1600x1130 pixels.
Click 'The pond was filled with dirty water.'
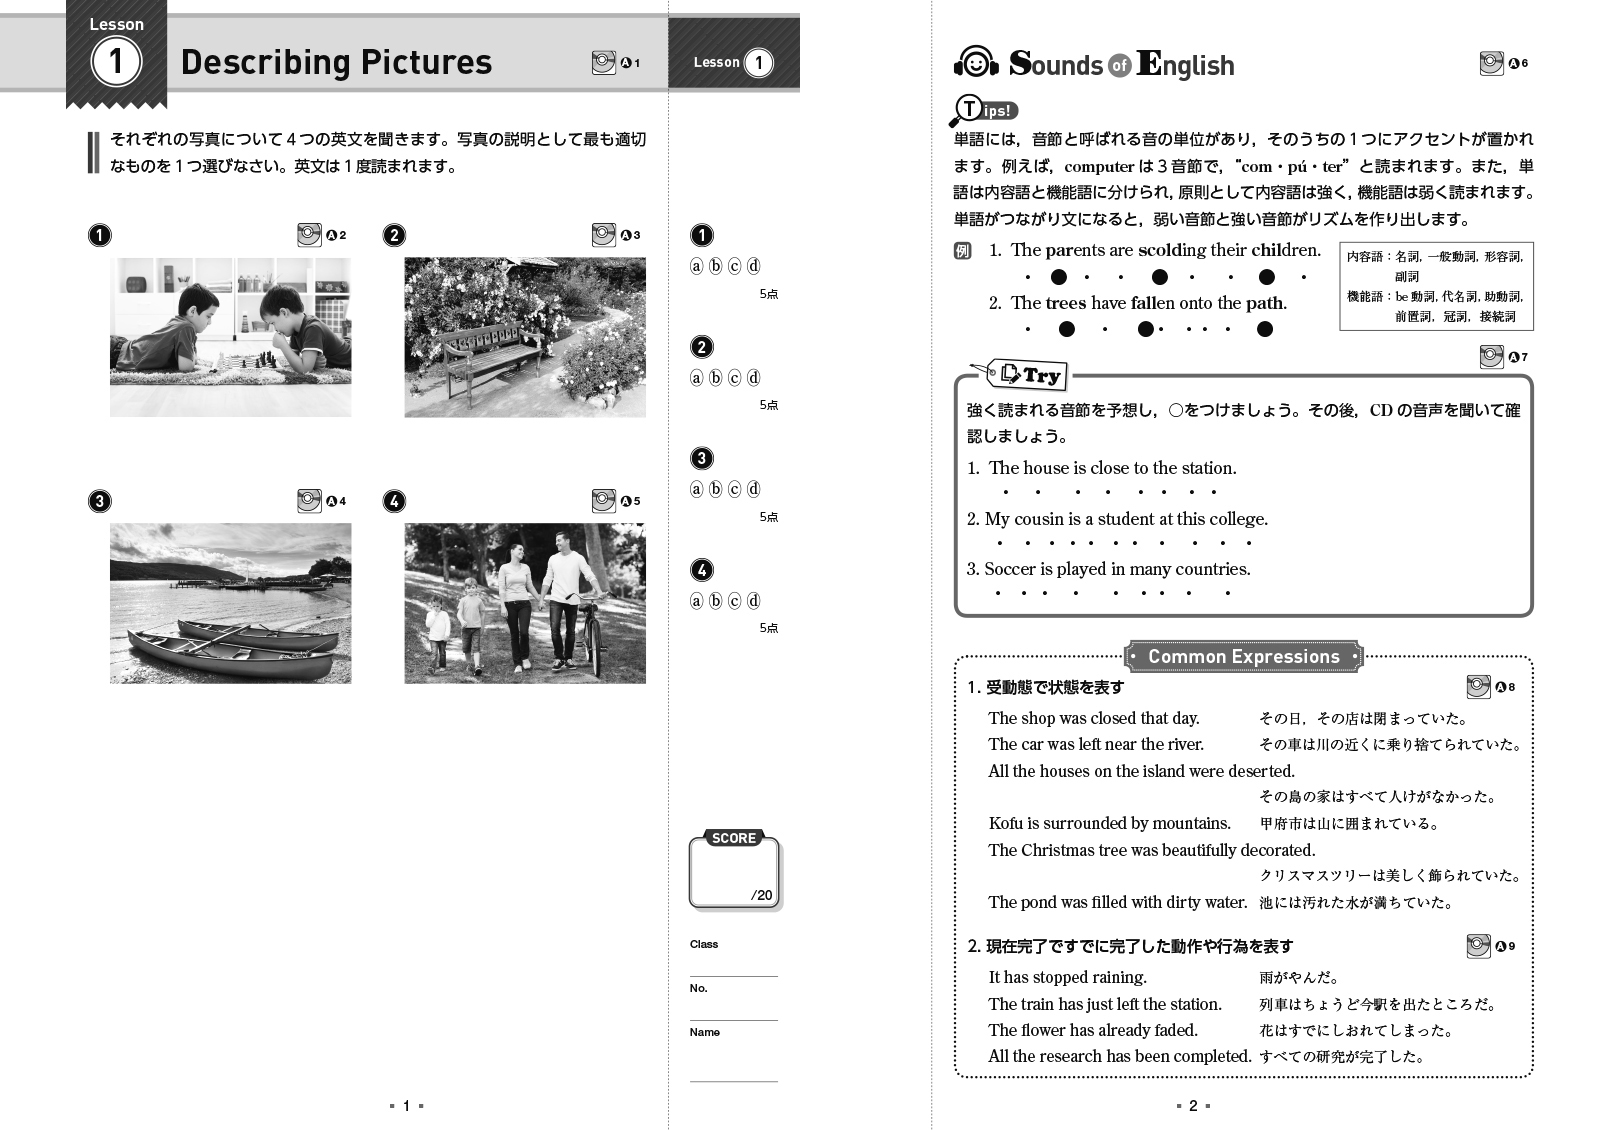[1118, 902]
